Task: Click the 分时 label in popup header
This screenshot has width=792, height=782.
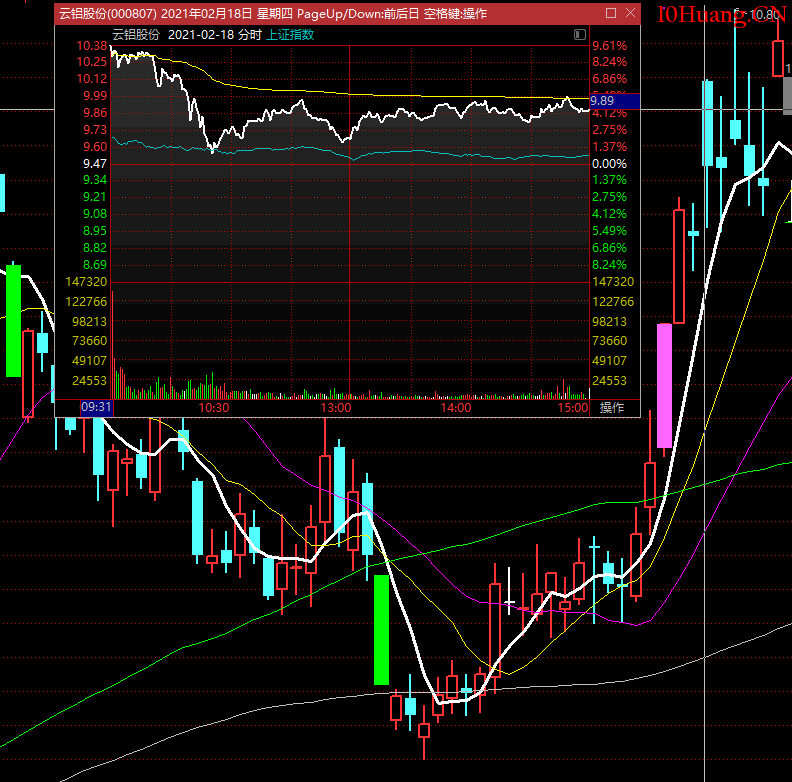Action: pyautogui.click(x=250, y=34)
